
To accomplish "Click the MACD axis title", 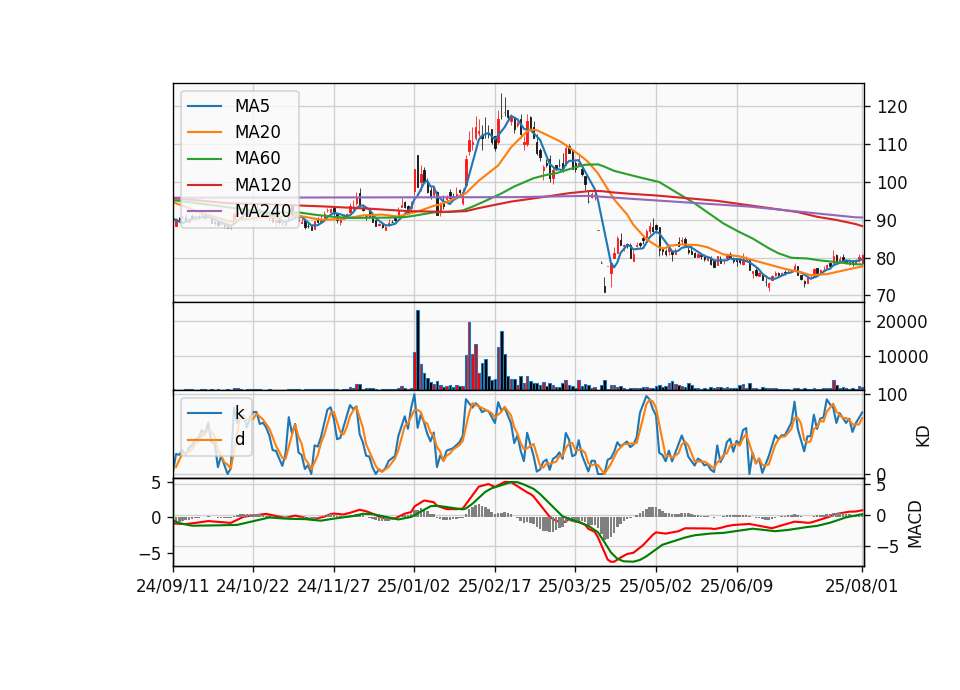I will tap(915, 524).
